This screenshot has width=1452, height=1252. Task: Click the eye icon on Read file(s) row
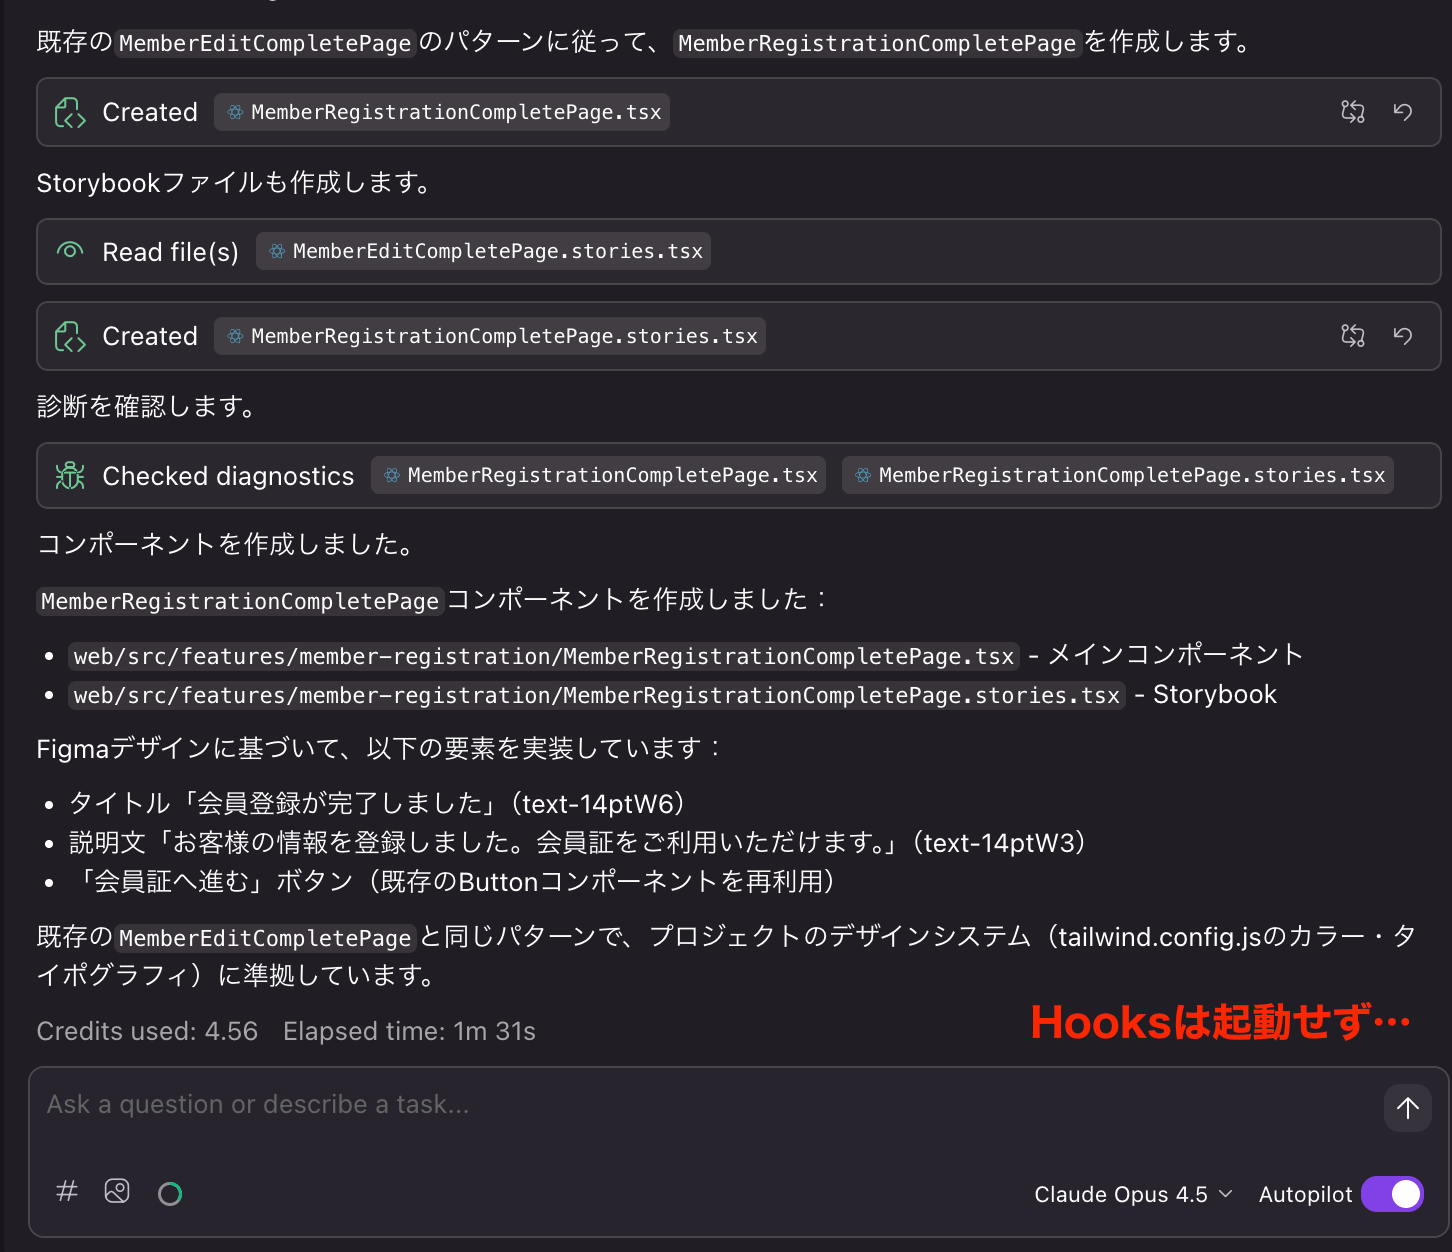tap(69, 251)
